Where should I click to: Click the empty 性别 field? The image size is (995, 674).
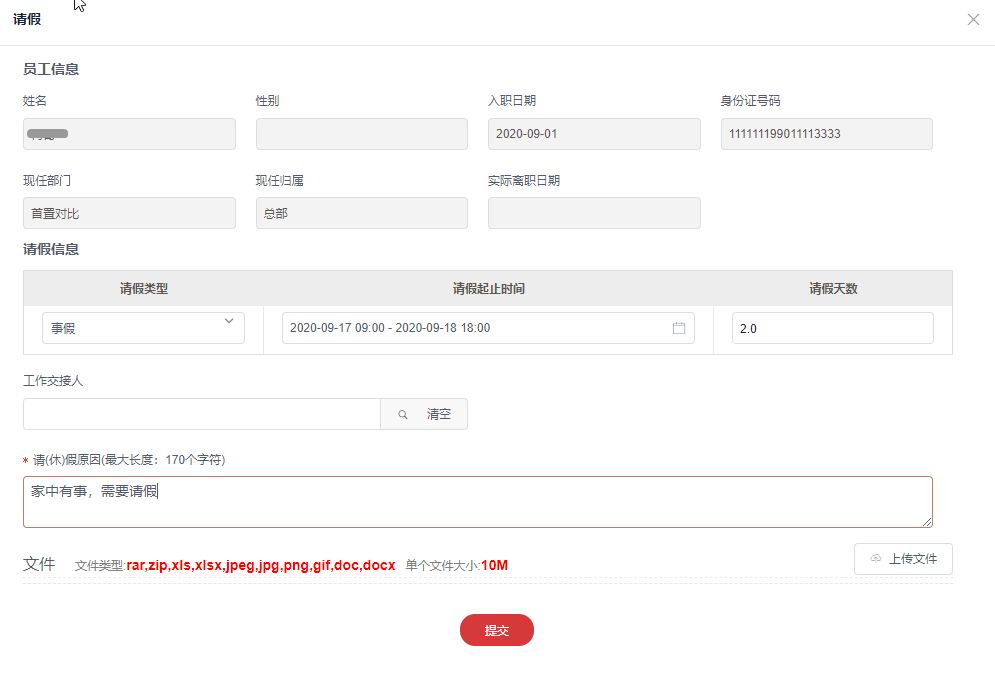point(362,134)
